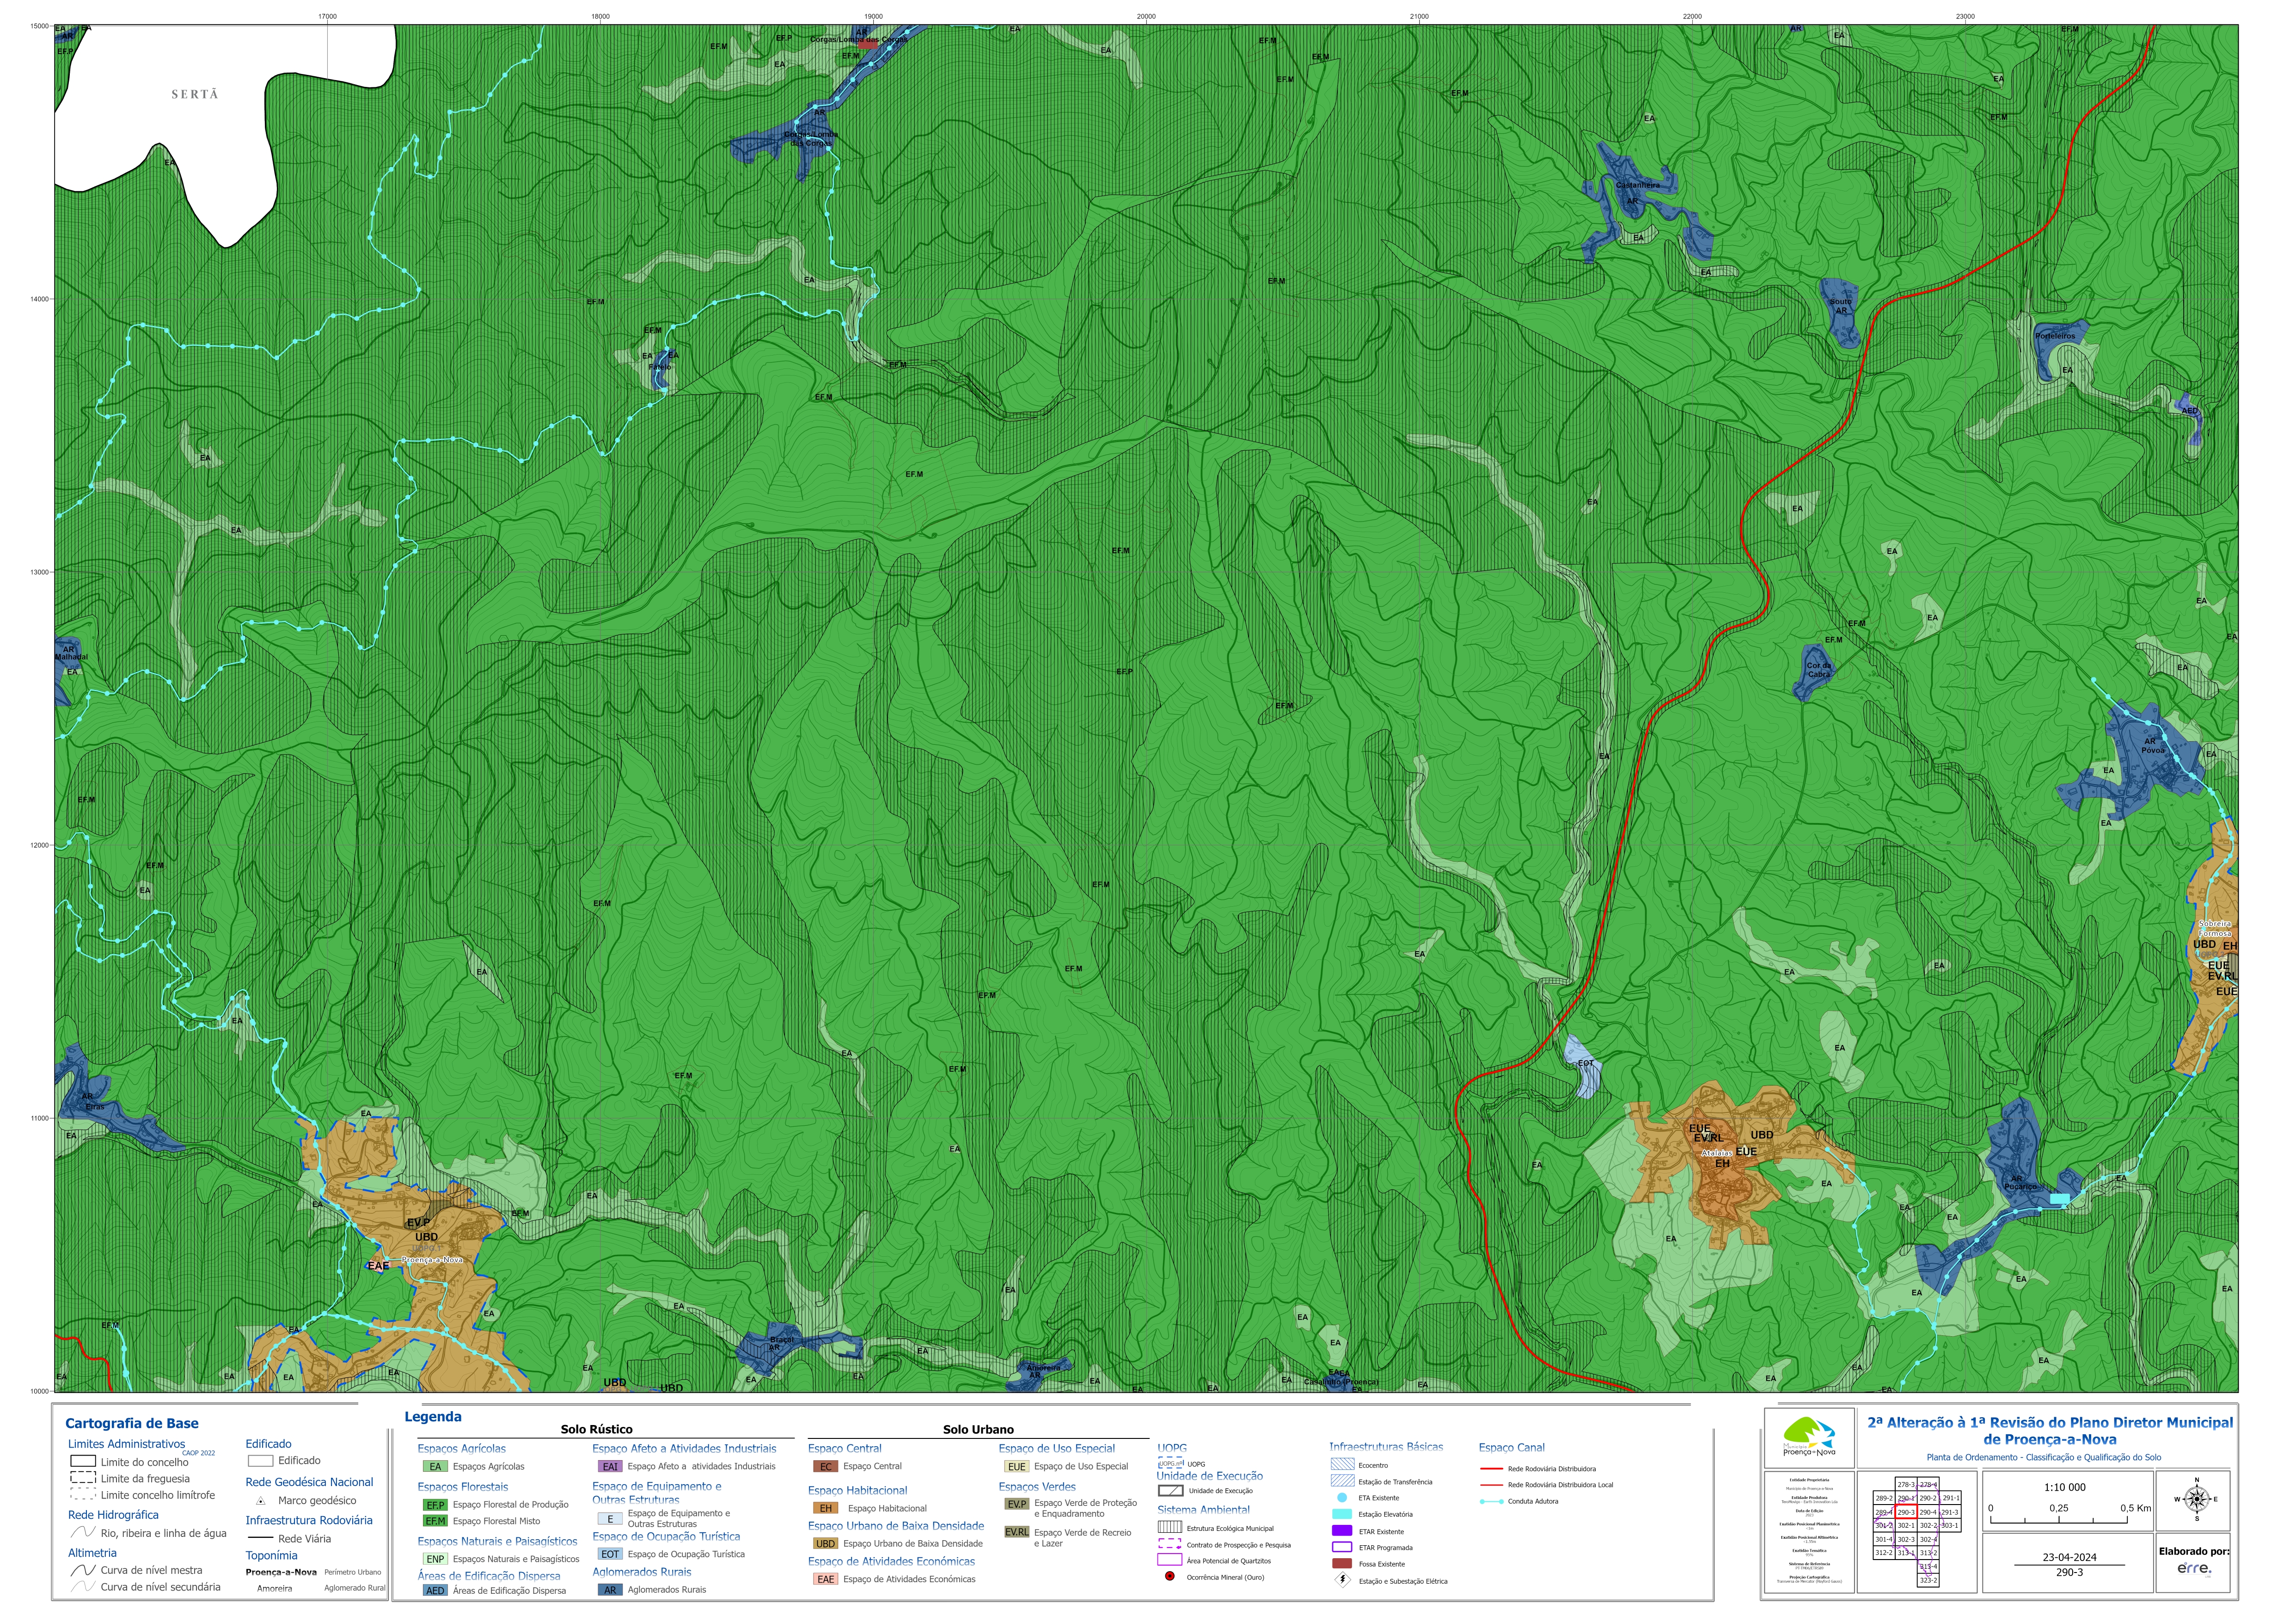The image size is (2296, 1622).
Task: Click the Ecocentro hatched legend symbol
Action: (1342, 1464)
